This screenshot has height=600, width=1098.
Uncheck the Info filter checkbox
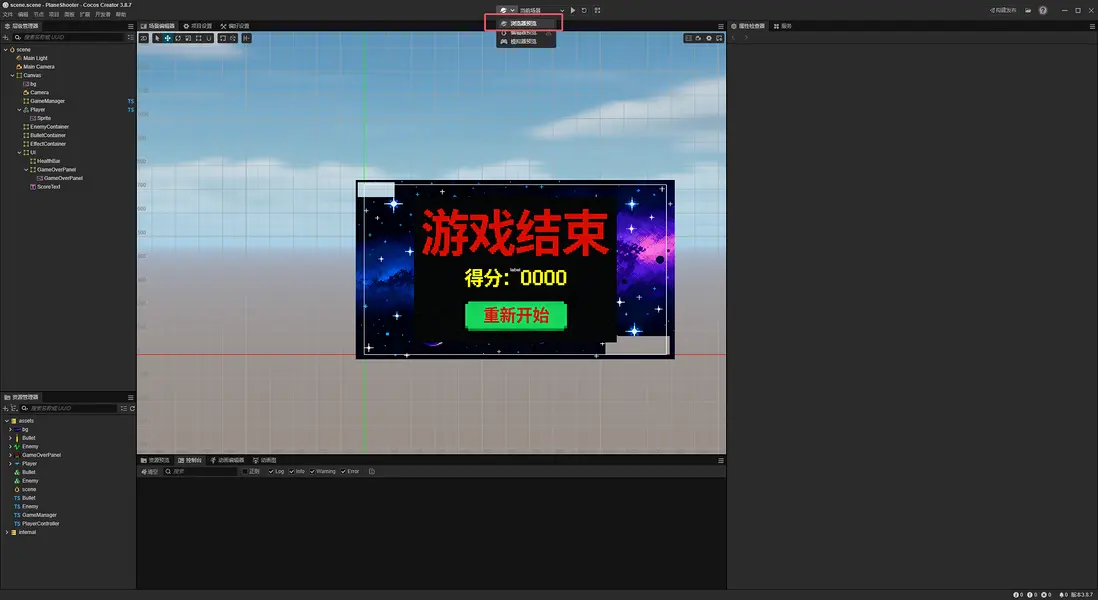(x=292, y=471)
